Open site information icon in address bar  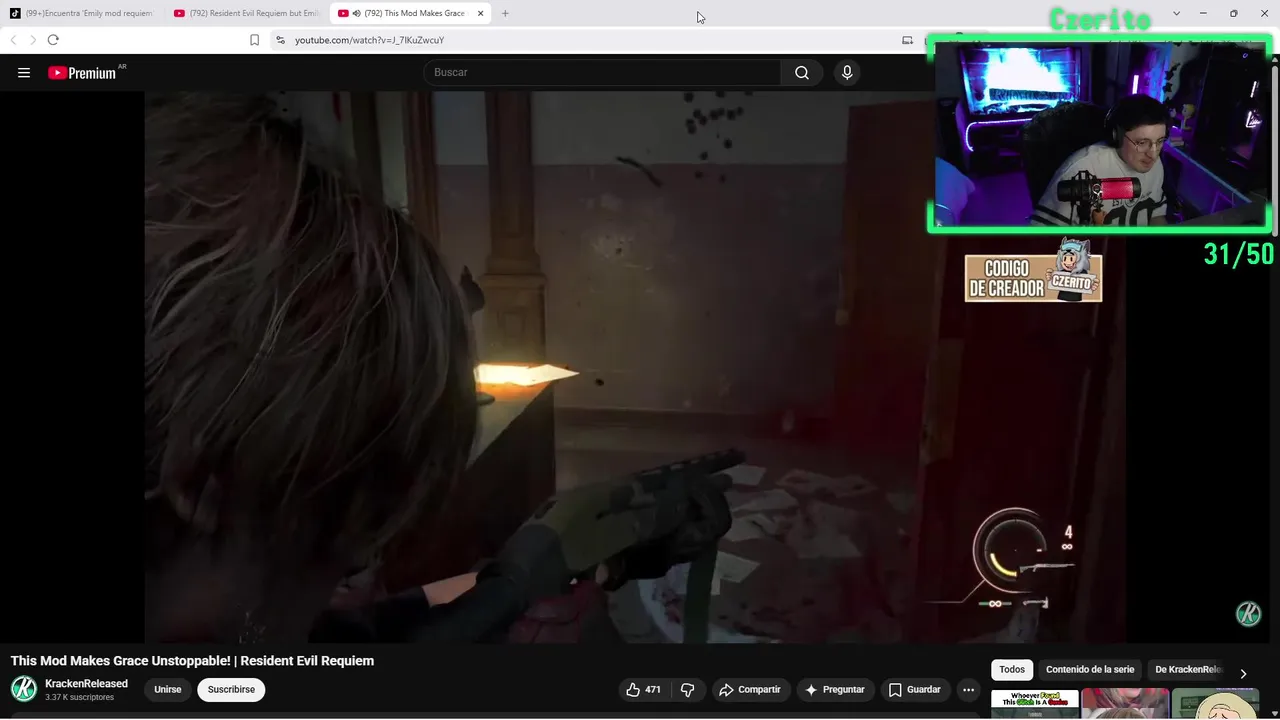pyautogui.click(x=280, y=40)
